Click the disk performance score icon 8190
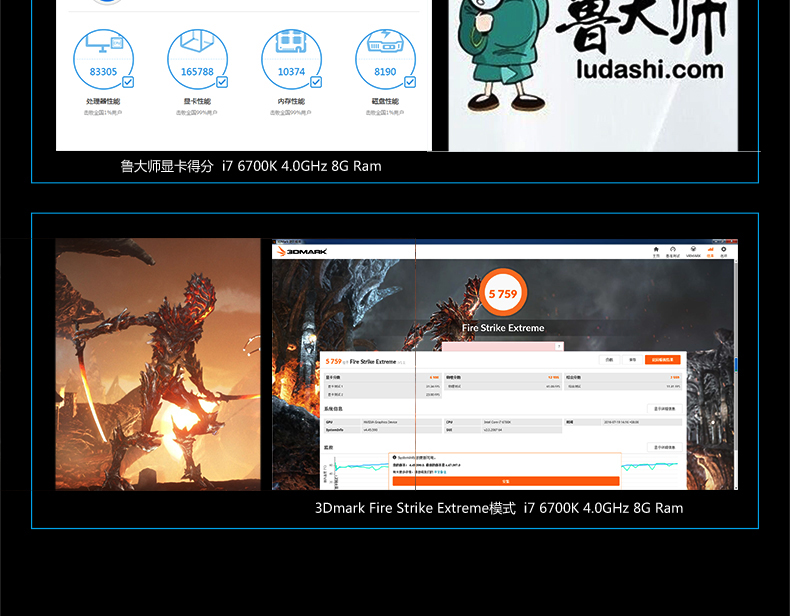This screenshot has height=616, width=790. click(x=385, y=59)
